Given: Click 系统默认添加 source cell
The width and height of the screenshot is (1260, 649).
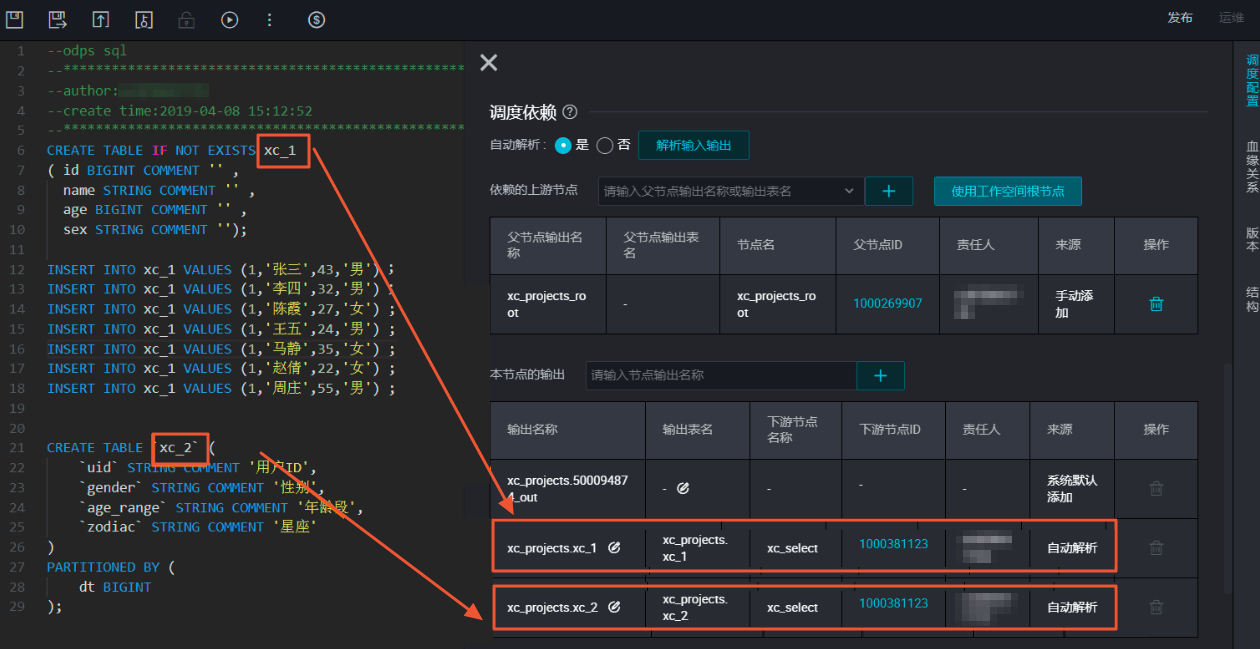Looking at the screenshot, I should pos(1072,488).
